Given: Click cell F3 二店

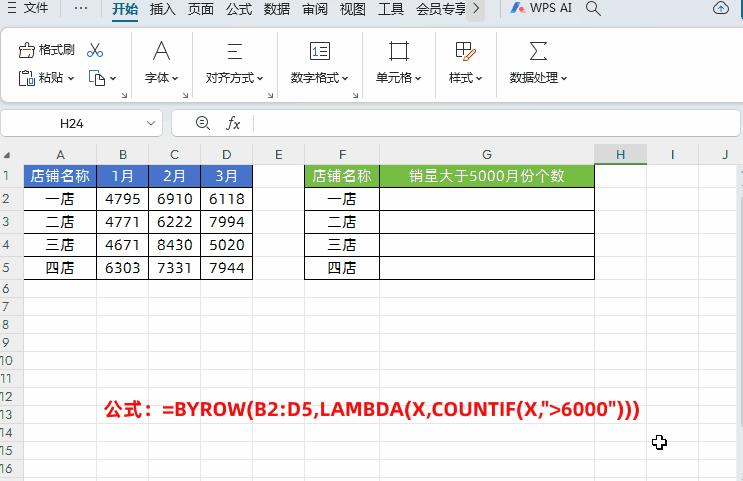Looking at the screenshot, I should pyautogui.click(x=342, y=222).
